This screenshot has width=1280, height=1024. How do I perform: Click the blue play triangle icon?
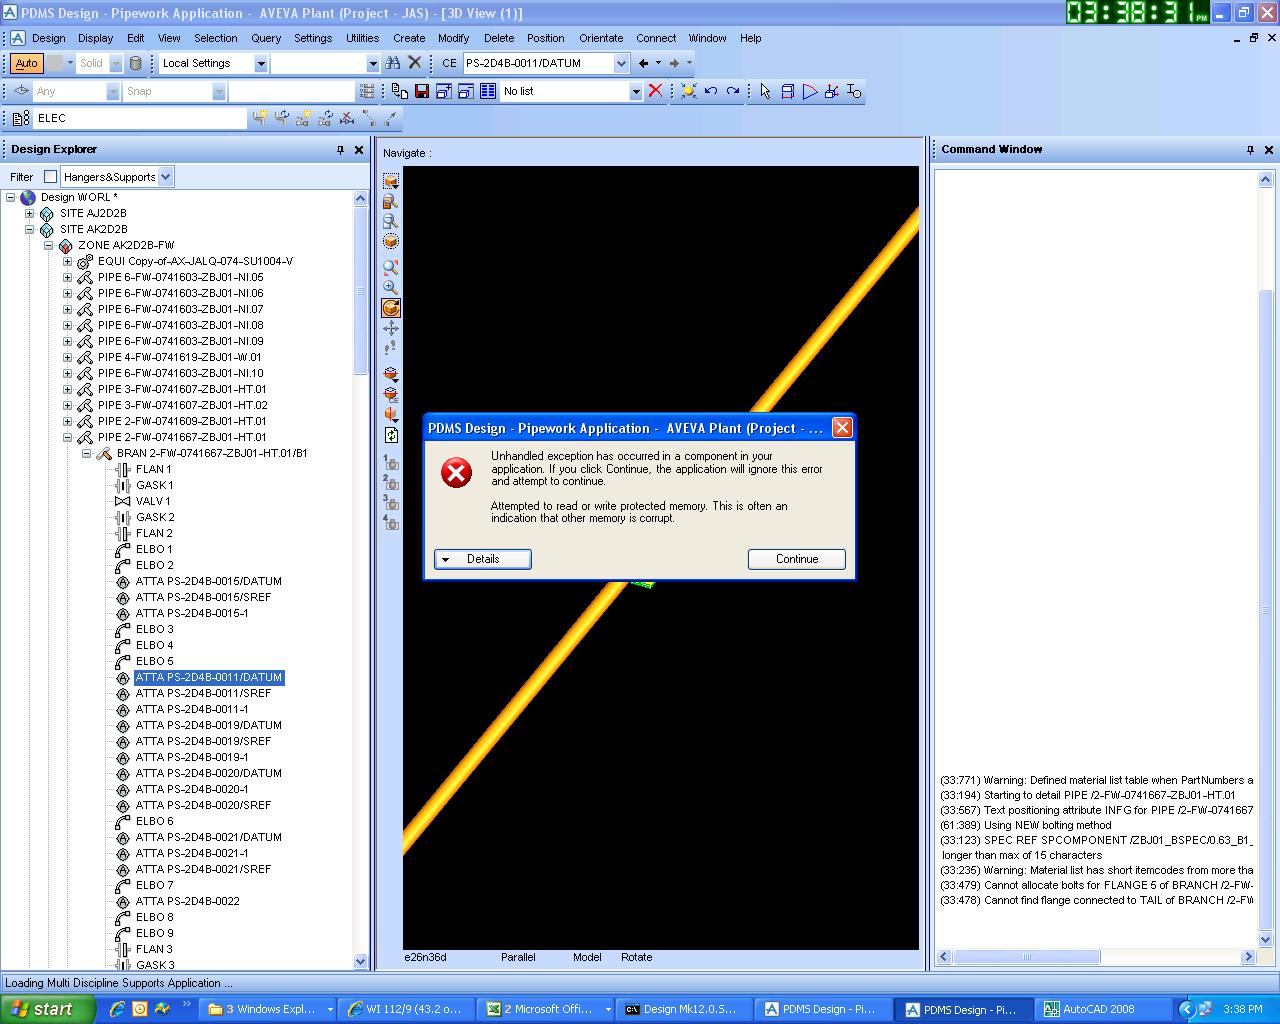(810, 91)
